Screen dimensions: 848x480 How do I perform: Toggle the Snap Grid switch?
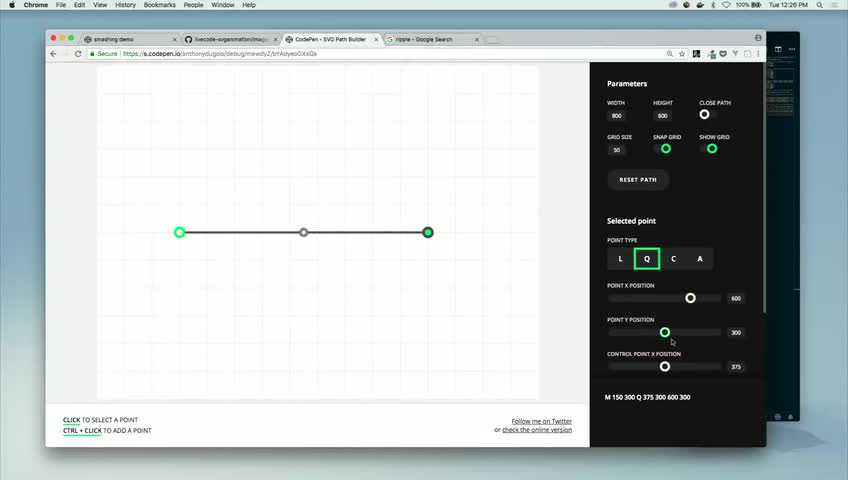pyautogui.click(x=662, y=149)
